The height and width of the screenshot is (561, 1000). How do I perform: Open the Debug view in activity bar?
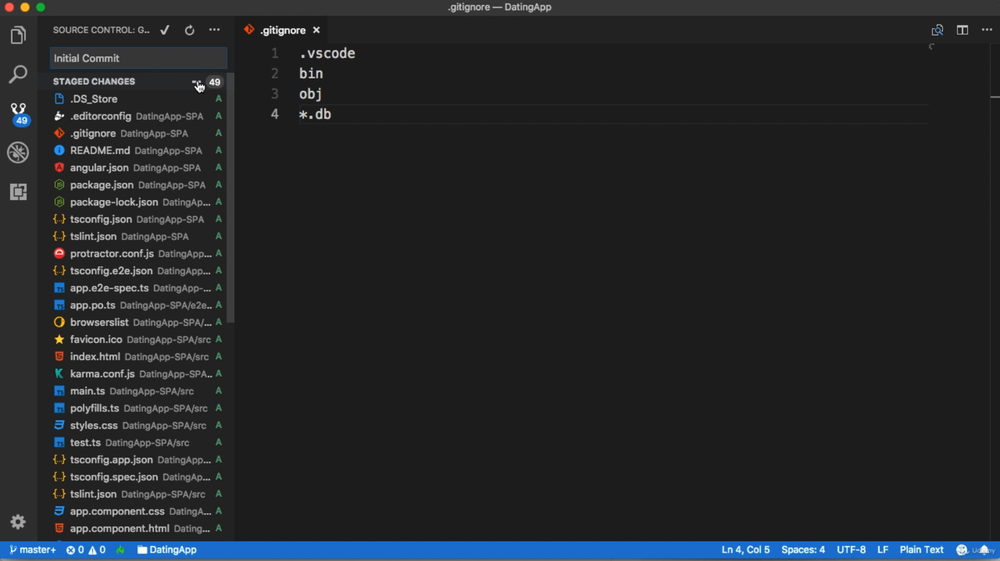[18, 152]
